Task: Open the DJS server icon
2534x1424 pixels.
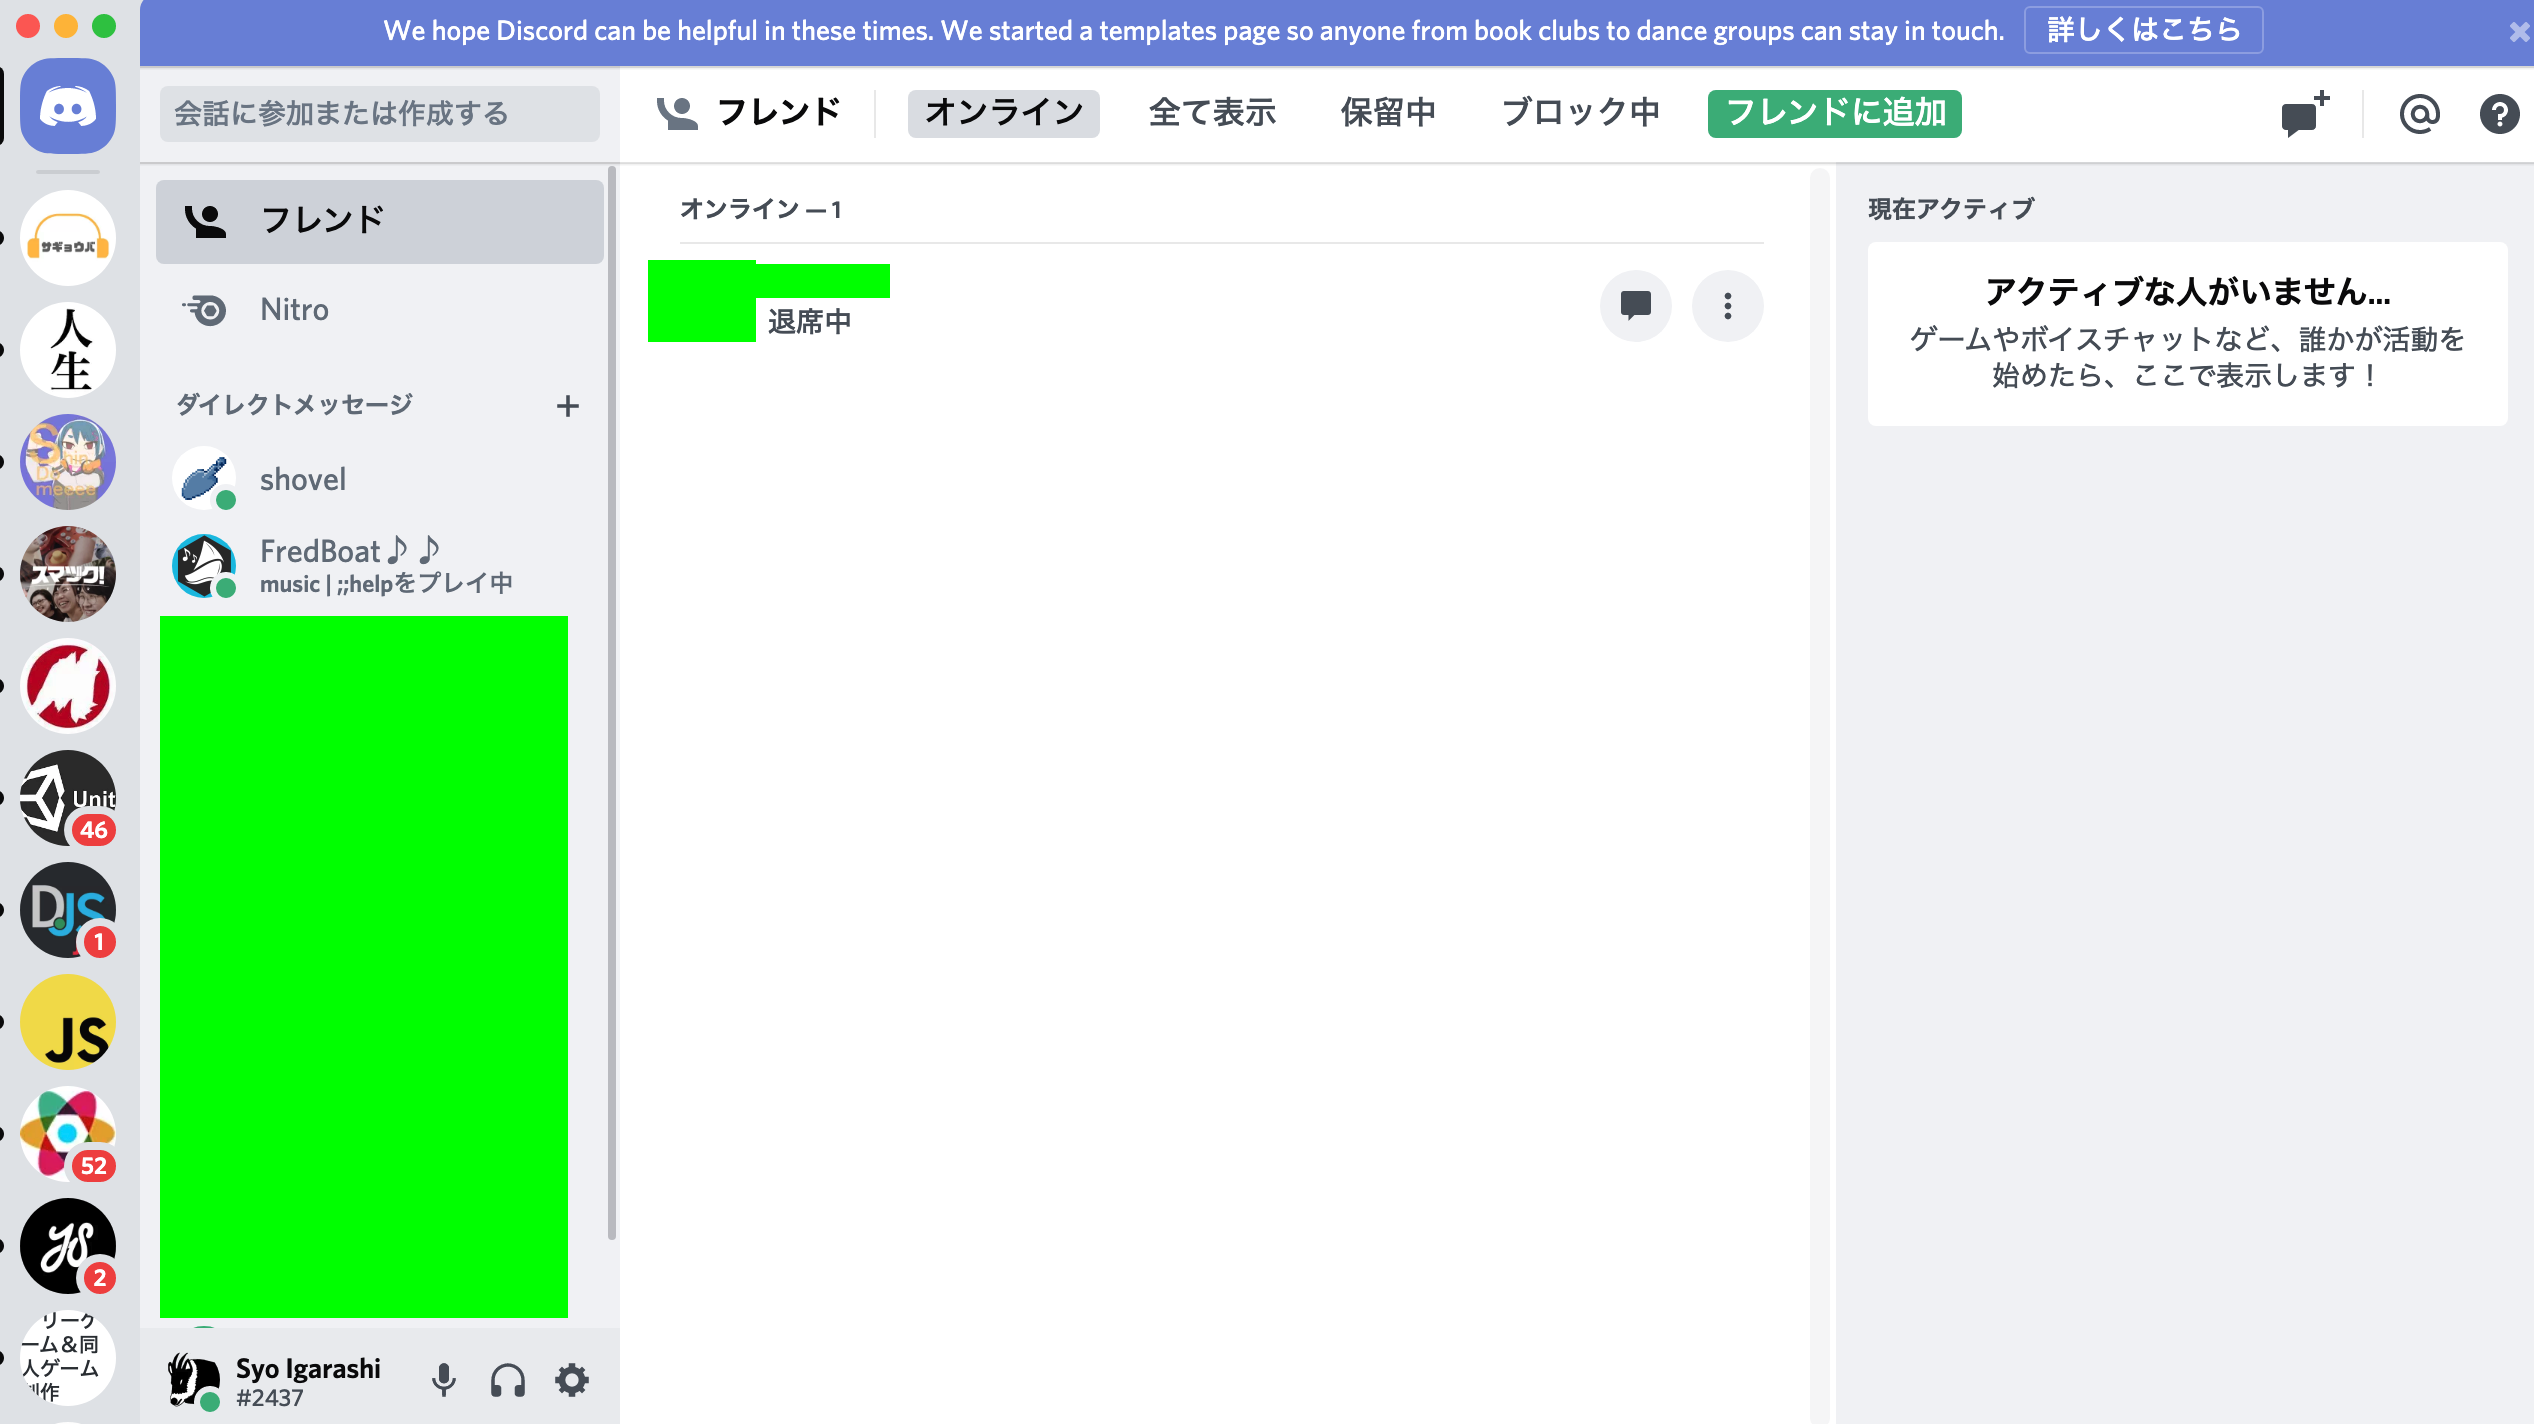Action: [68, 910]
